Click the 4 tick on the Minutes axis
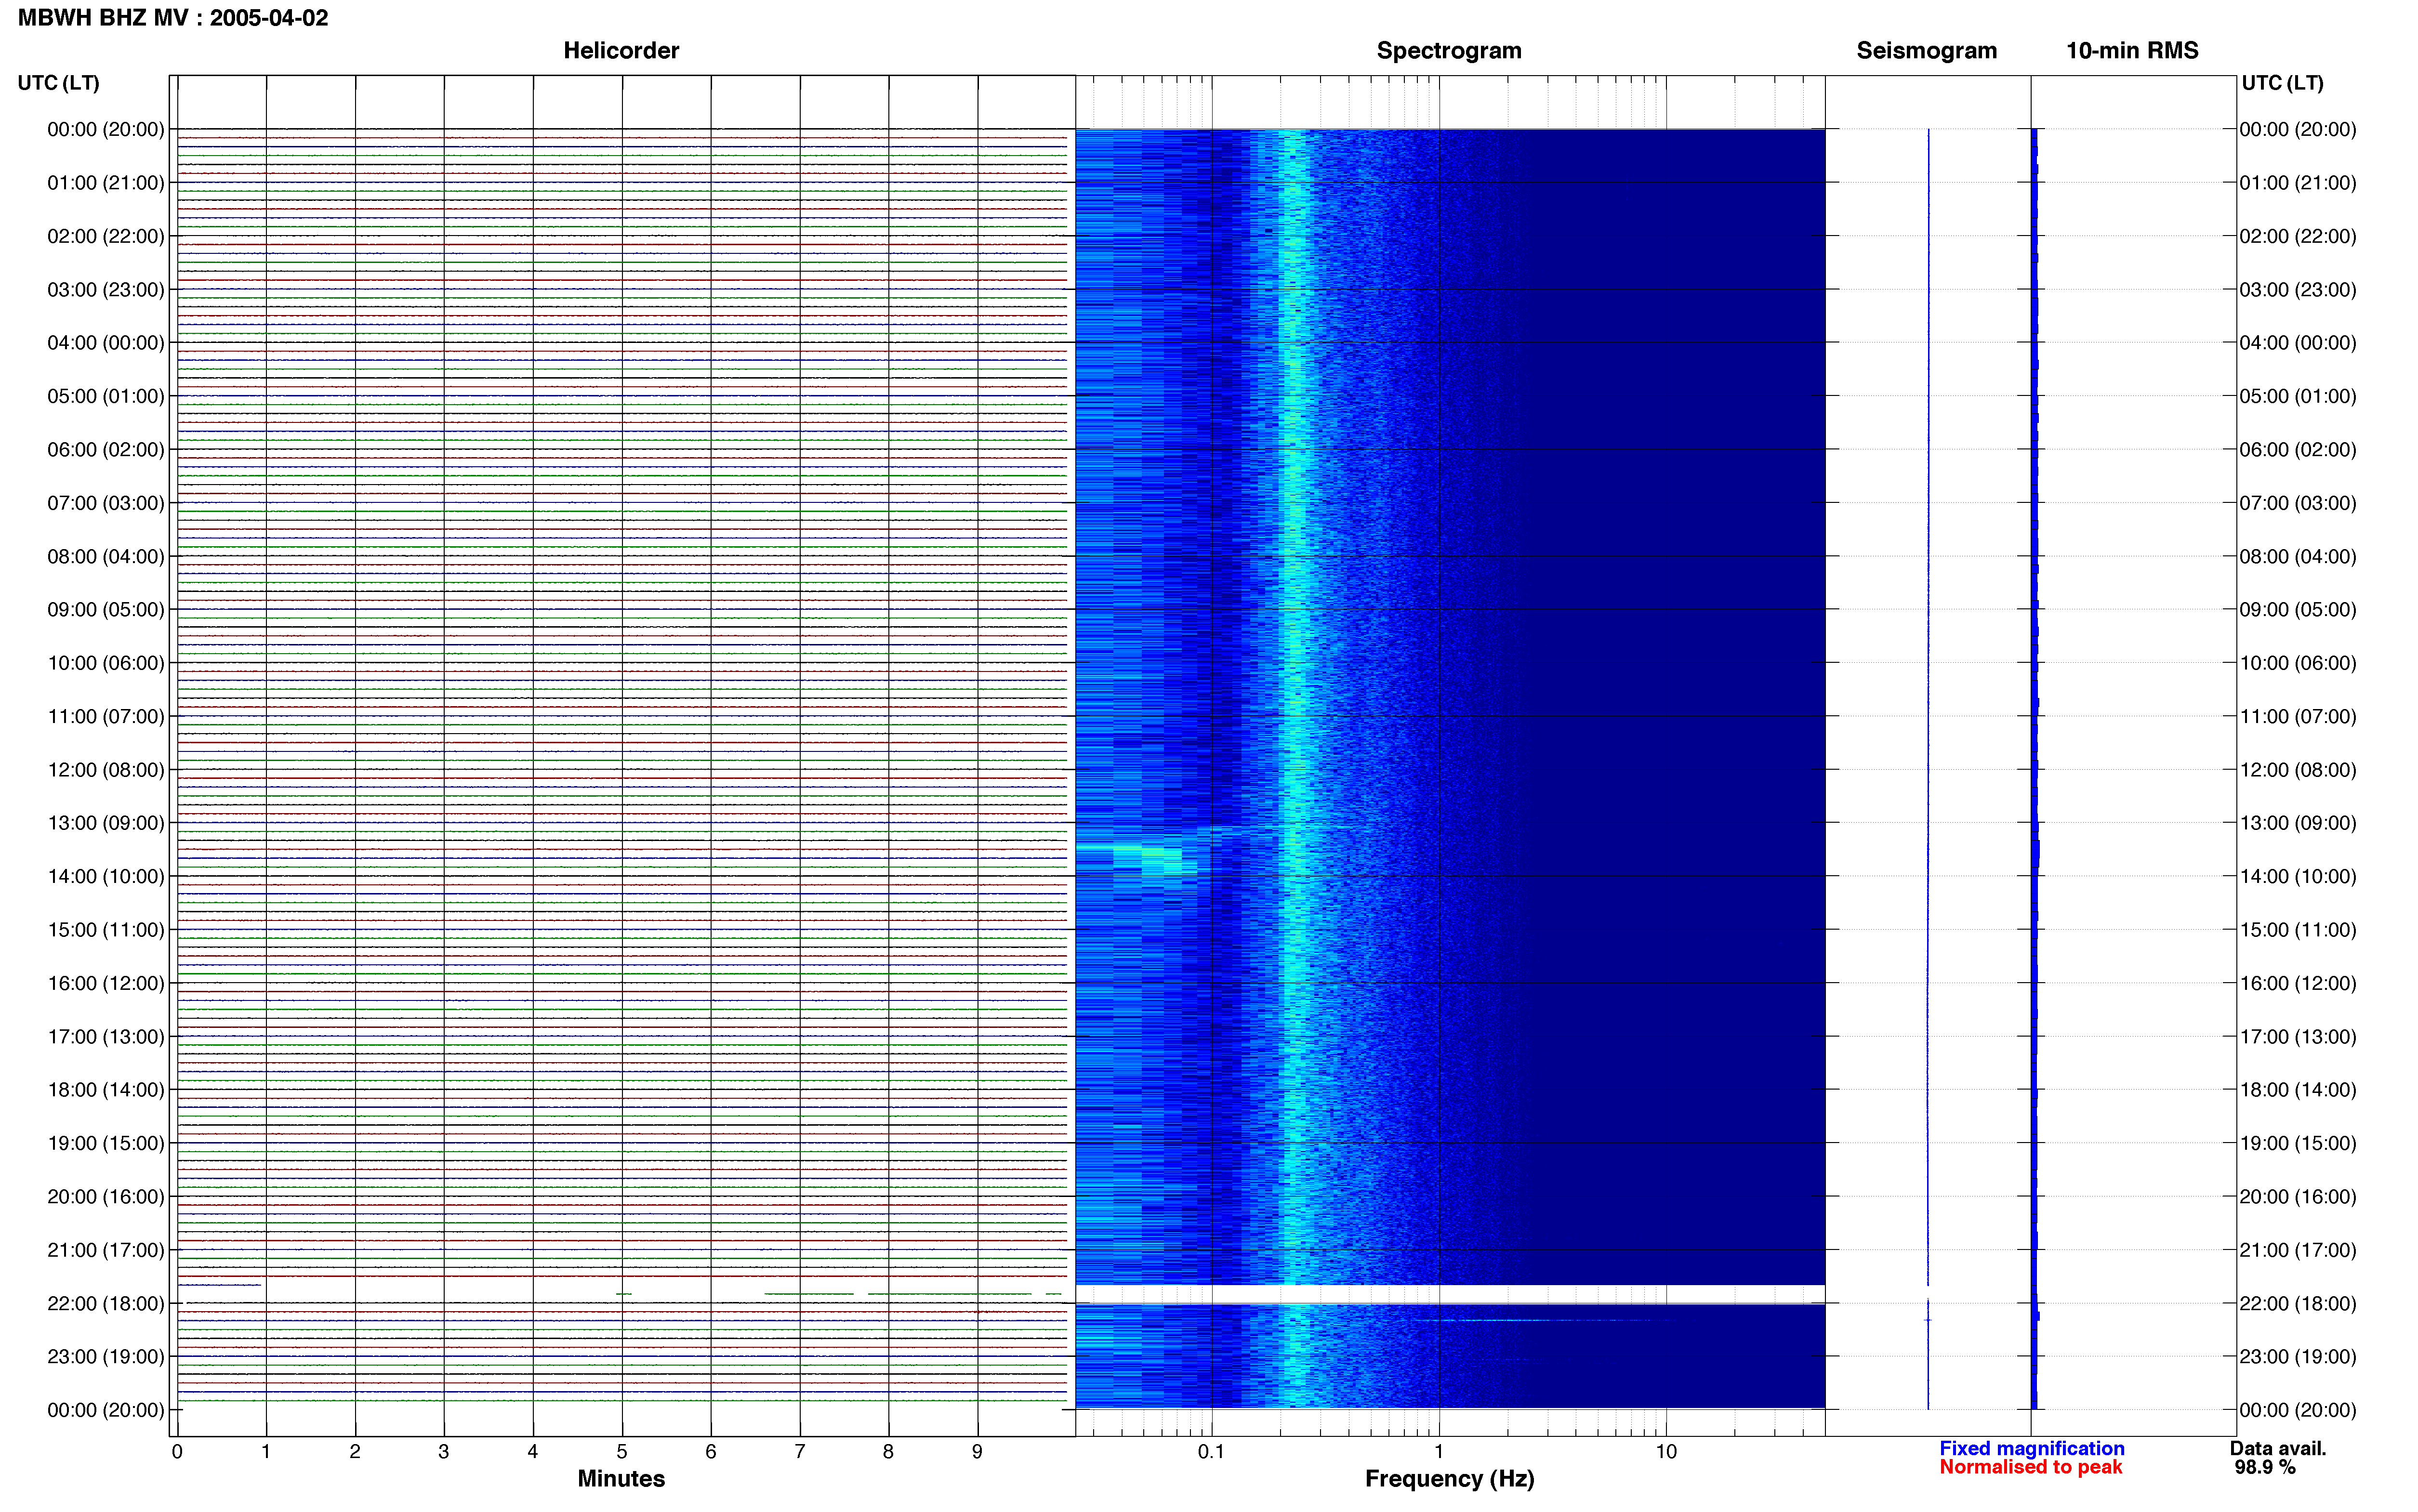Viewport: 2418px width, 1512px height. (x=533, y=1451)
